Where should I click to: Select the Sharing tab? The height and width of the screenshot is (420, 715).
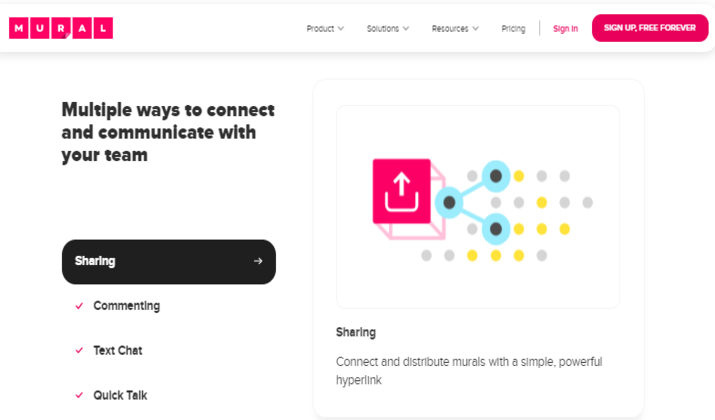pos(169,262)
